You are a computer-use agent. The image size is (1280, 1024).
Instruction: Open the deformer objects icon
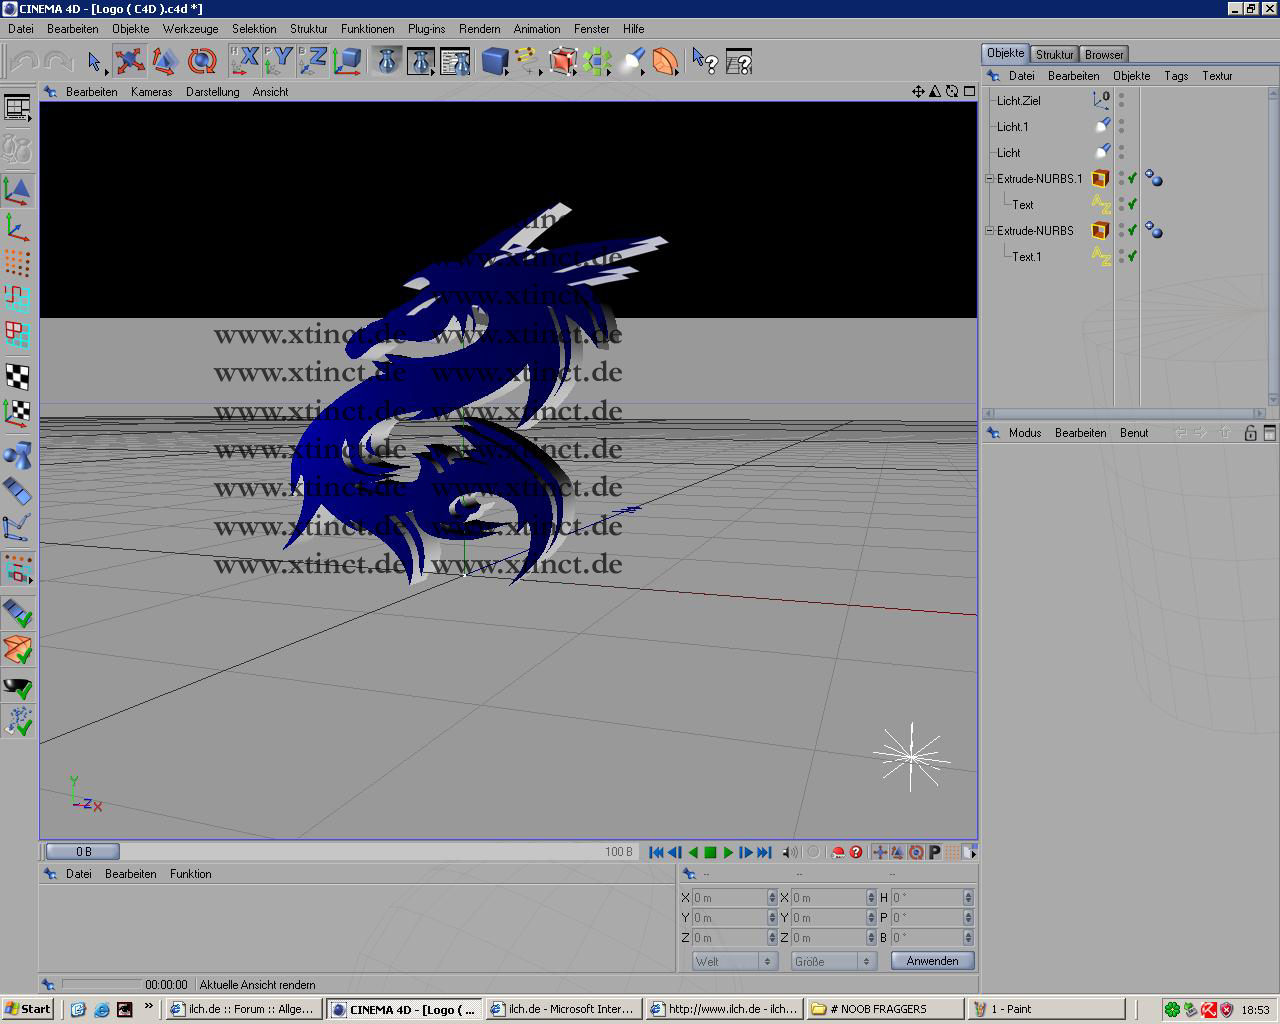(x=665, y=62)
